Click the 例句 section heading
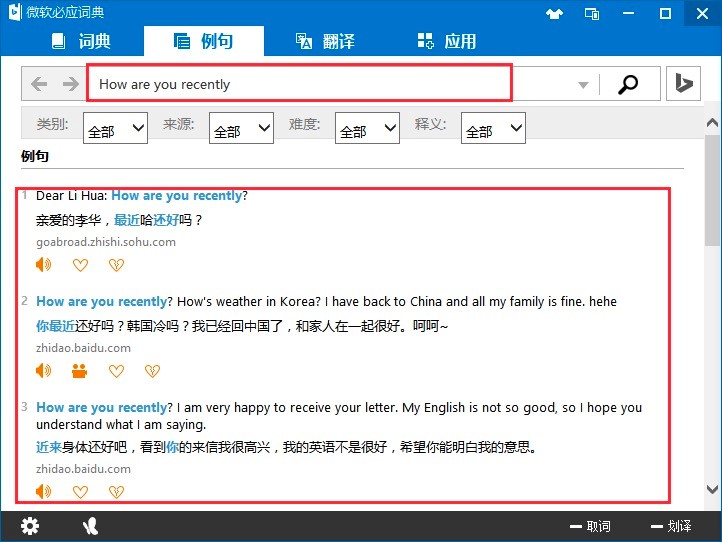The width and height of the screenshot is (722, 542). (35, 156)
